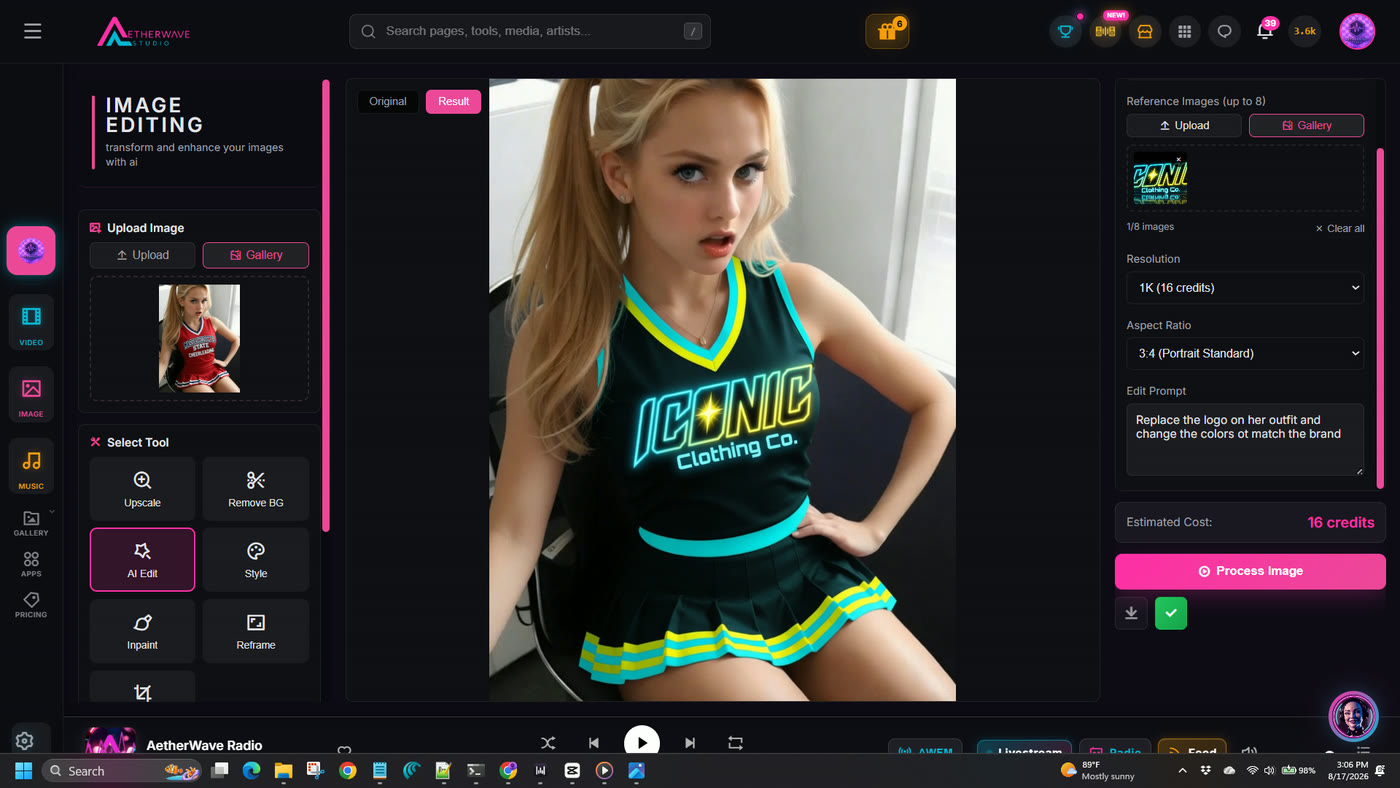The height and width of the screenshot is (788, 1400).
Task: Focus the search pages and tools field
Action: [x=530, y=31]
